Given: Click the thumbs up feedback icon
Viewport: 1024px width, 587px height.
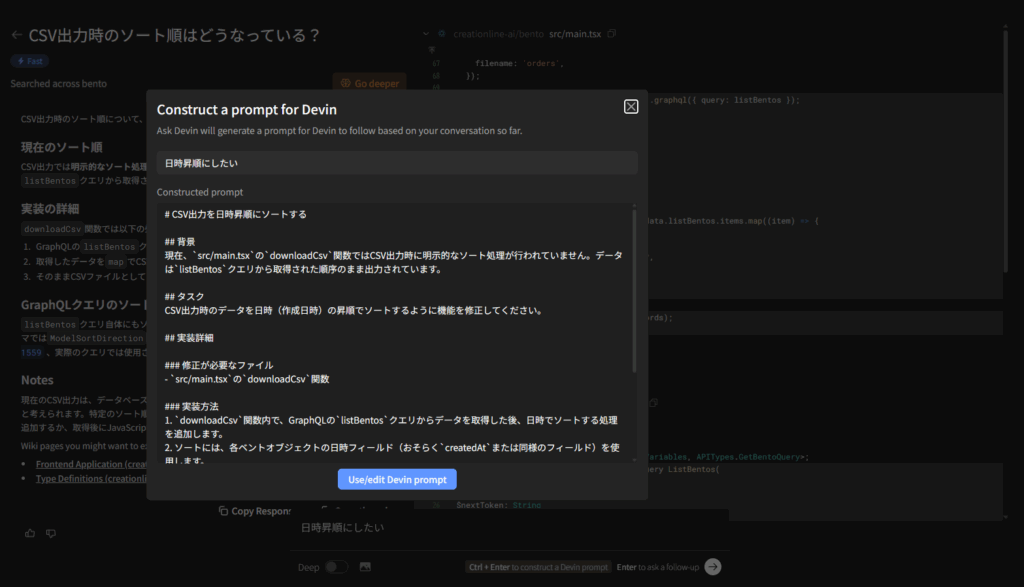Looking at the screenshot, I should click(x=30, y=534).
